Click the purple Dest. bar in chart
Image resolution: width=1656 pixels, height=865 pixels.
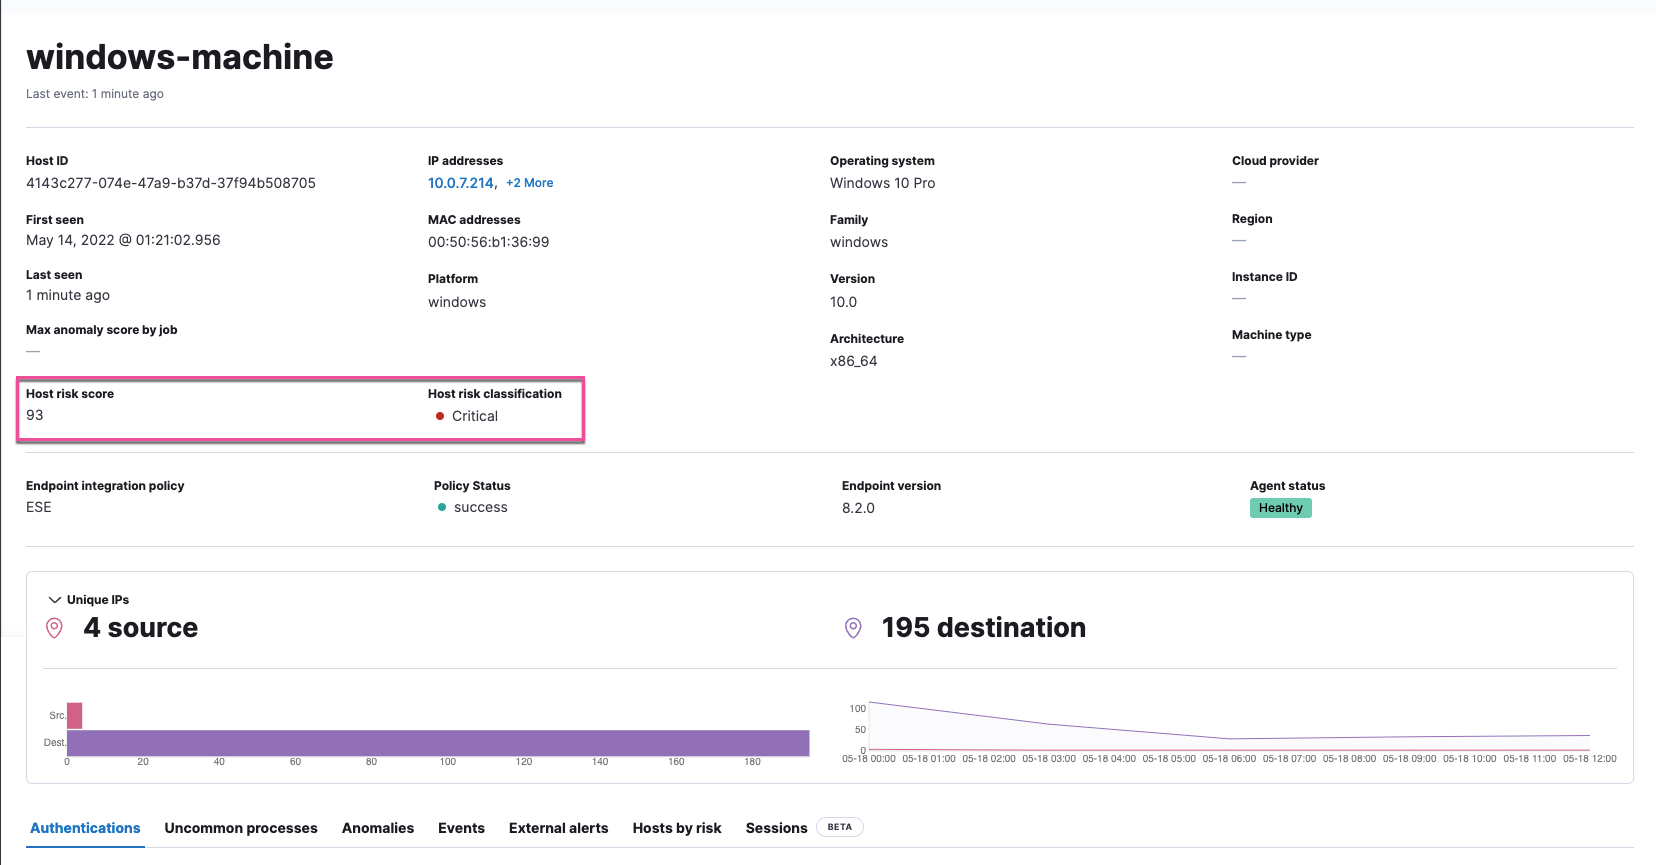438,743
